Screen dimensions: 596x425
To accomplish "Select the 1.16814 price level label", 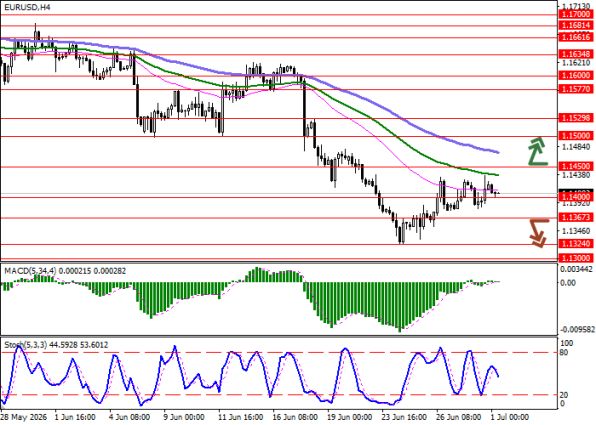I will coord(576,26).
